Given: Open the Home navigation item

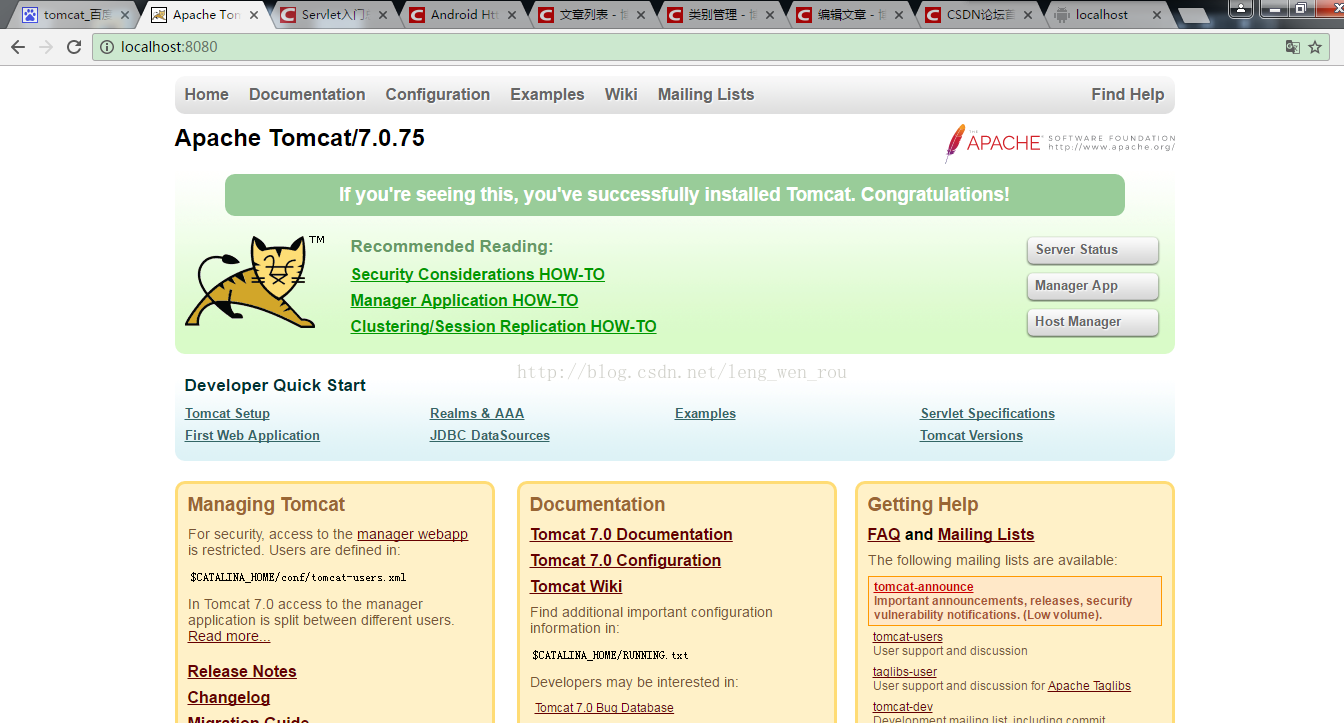Looking at the screenshot, I should 207,94.
